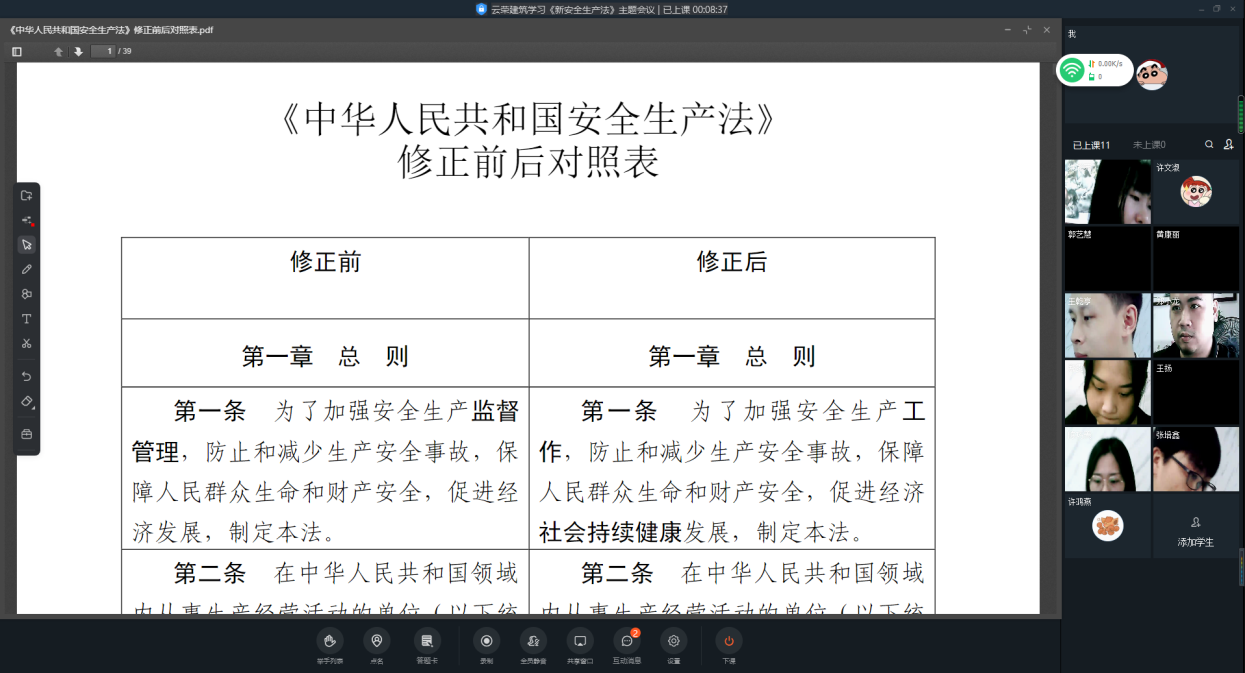The height and width of the screenshot is (673, 1245).
Task: Select 许文浪 student tile
Action: (1196, 193)
